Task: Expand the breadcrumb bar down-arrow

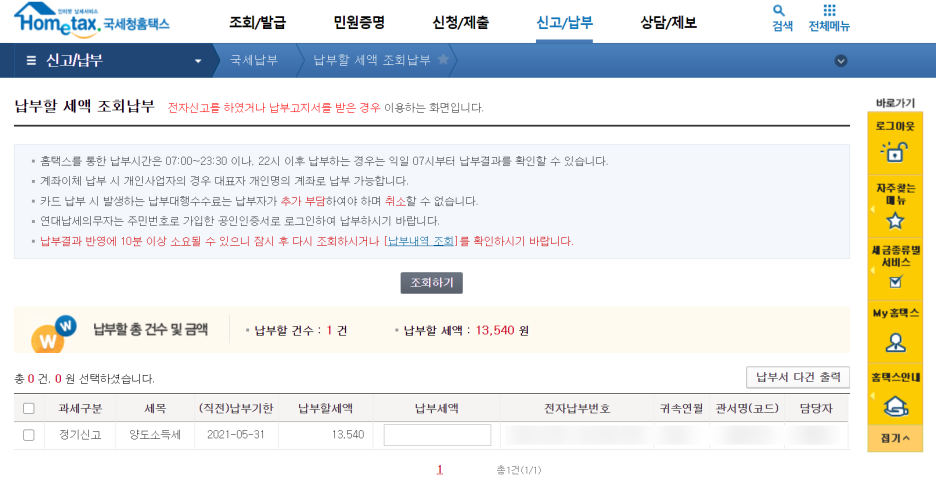Action: (x=840, y=60)
